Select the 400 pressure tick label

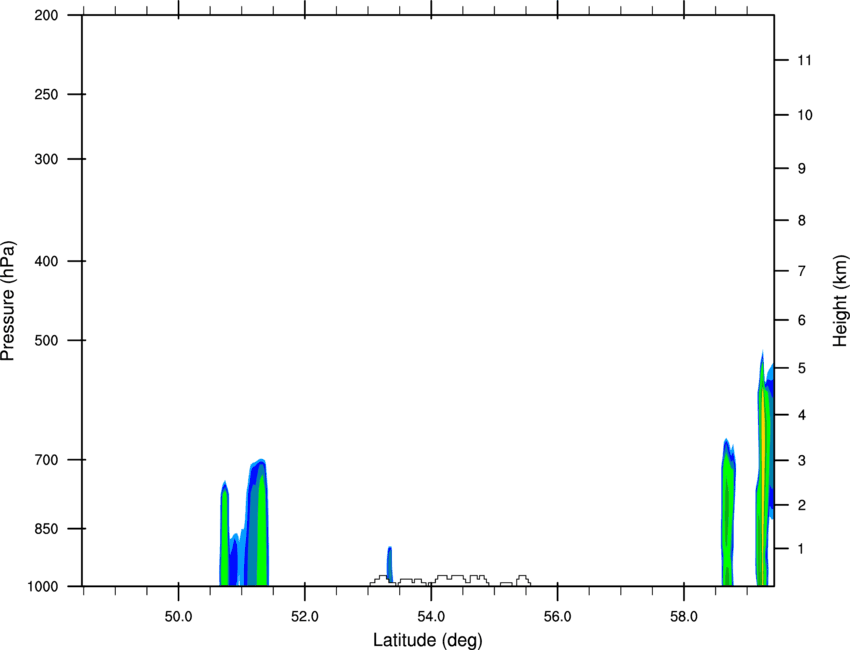tap(46, 261)
